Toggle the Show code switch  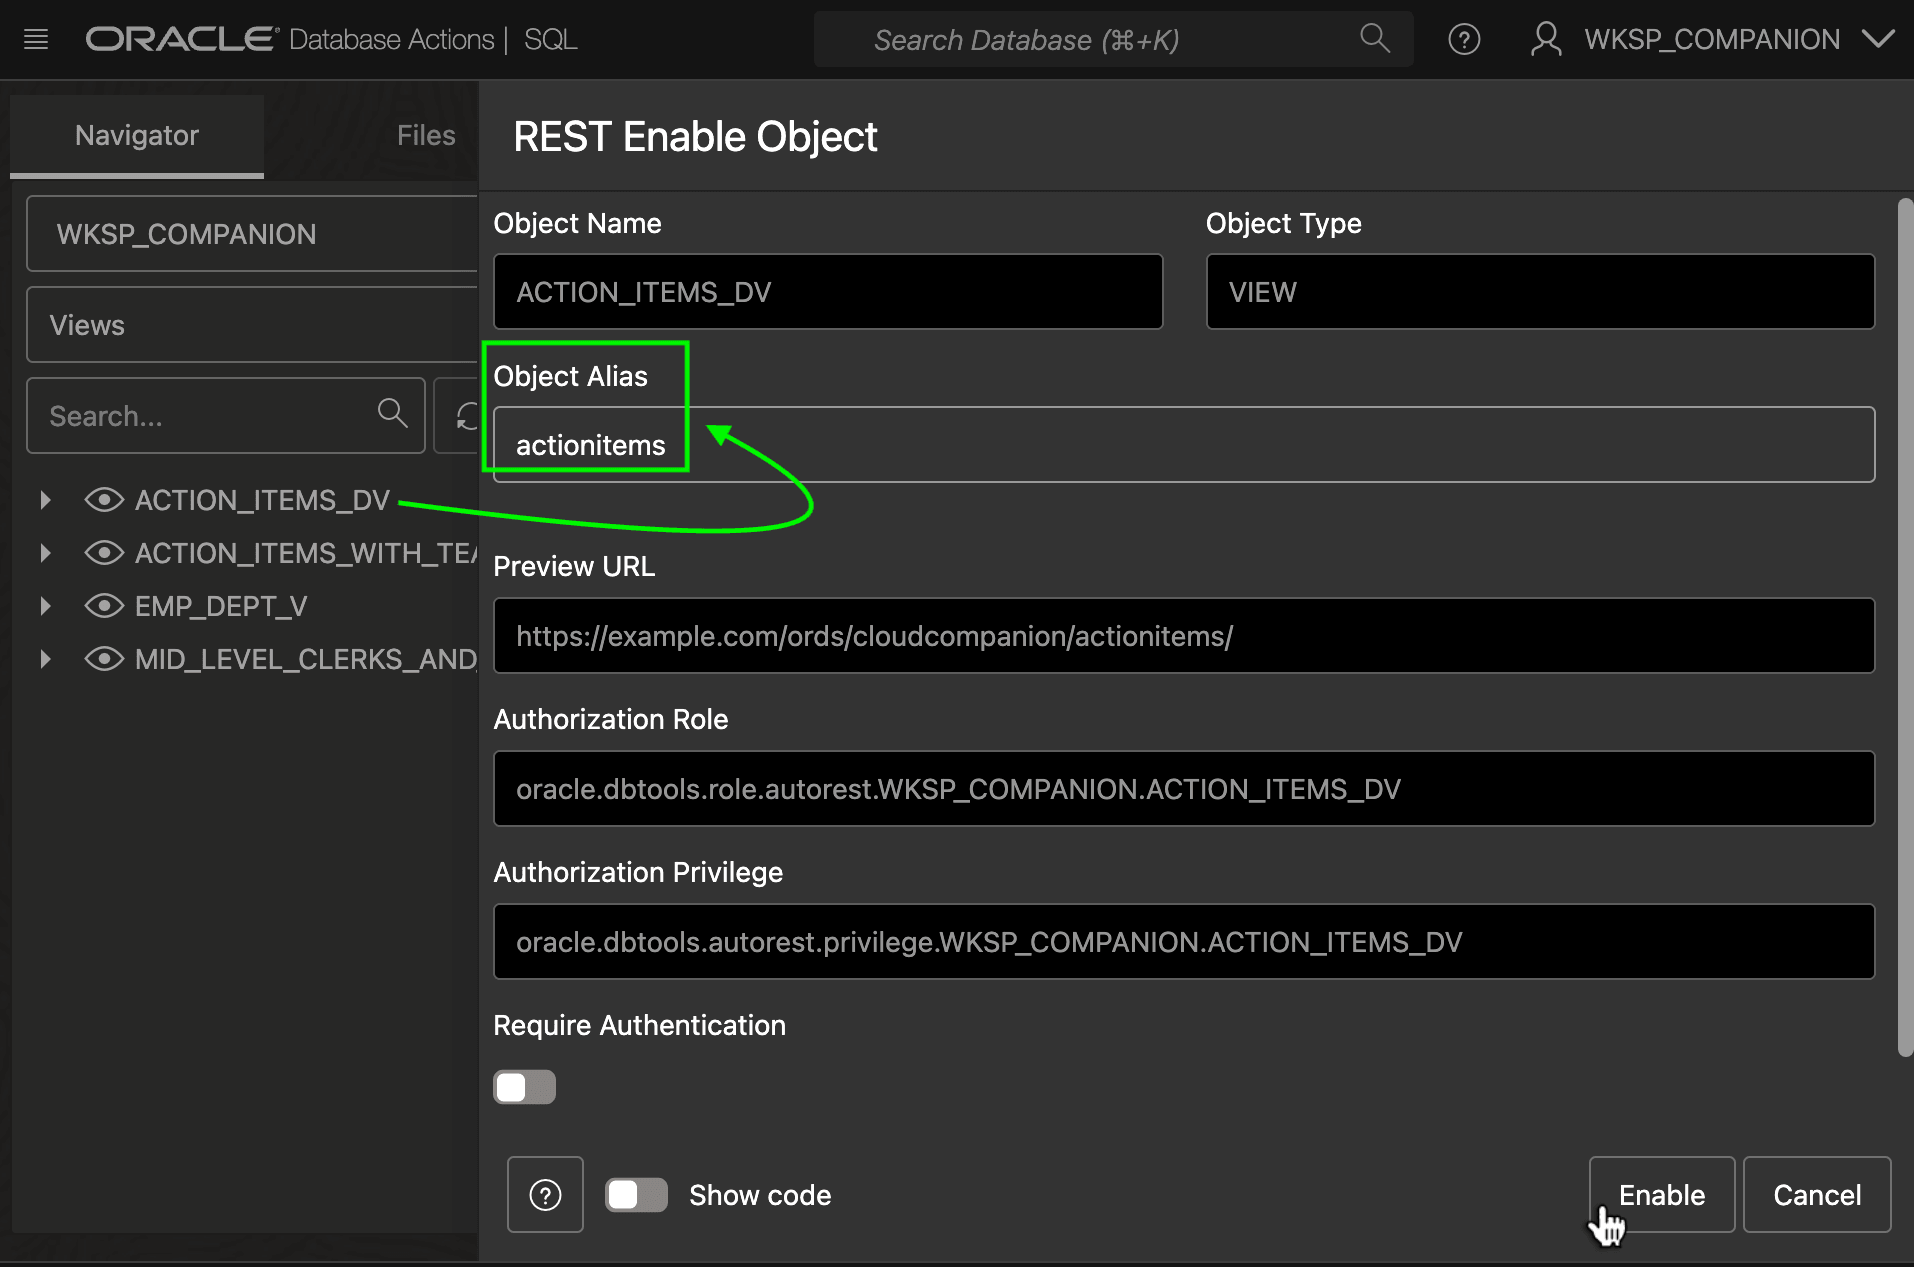tap(636, 1195)
